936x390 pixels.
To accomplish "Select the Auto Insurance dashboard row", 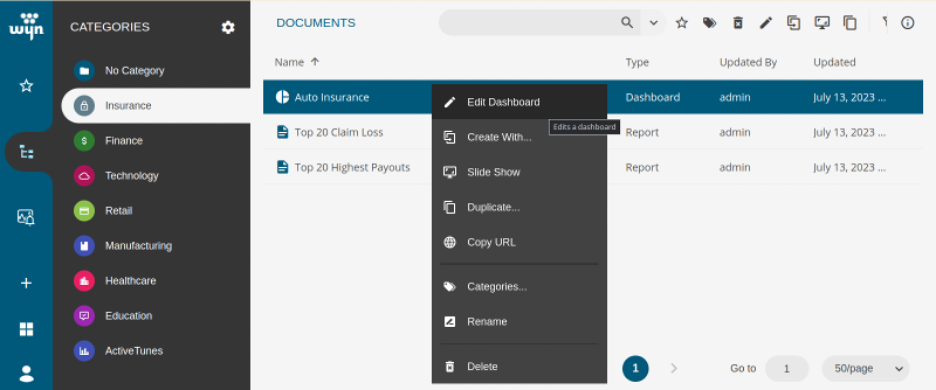I will pyautogui.click(x=593, y=97).
